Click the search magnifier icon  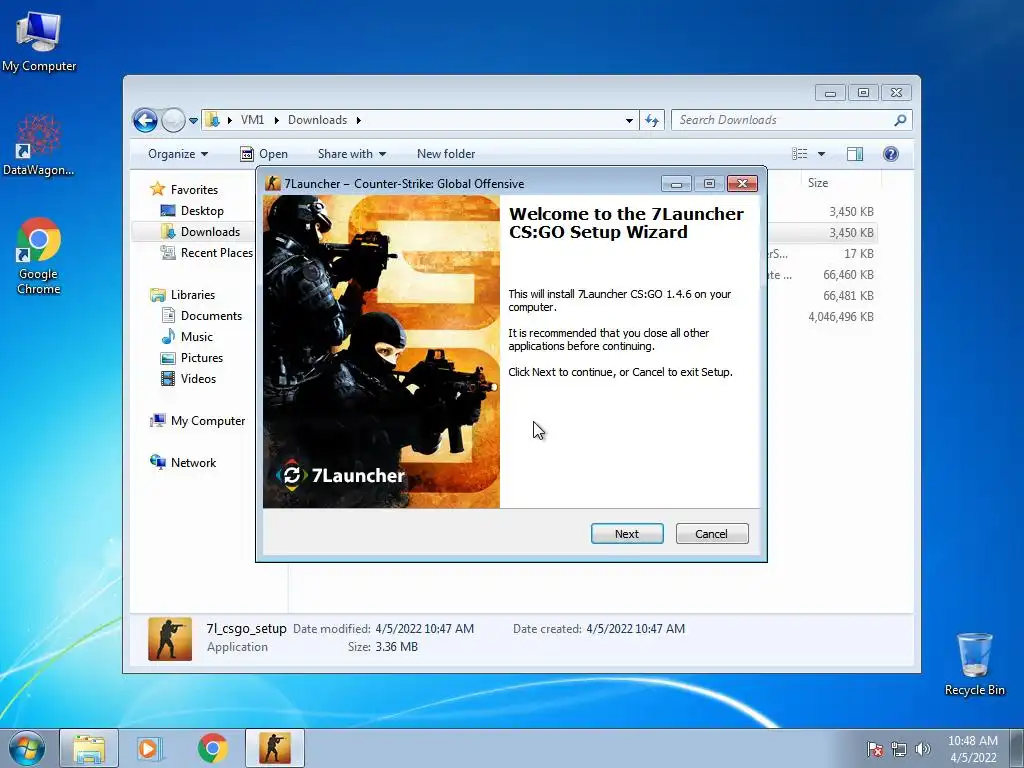(x=901, y=120)
